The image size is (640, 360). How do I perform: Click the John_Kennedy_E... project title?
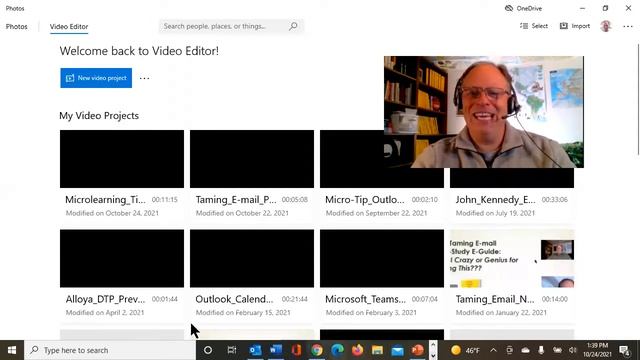pyautogui.click(x=496, y=200)
